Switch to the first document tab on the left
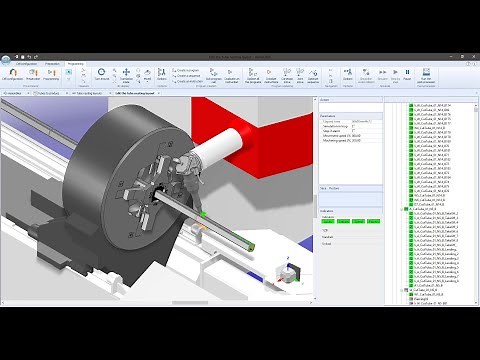Viewport: 480px width, 360px height. tap(14, 93)
